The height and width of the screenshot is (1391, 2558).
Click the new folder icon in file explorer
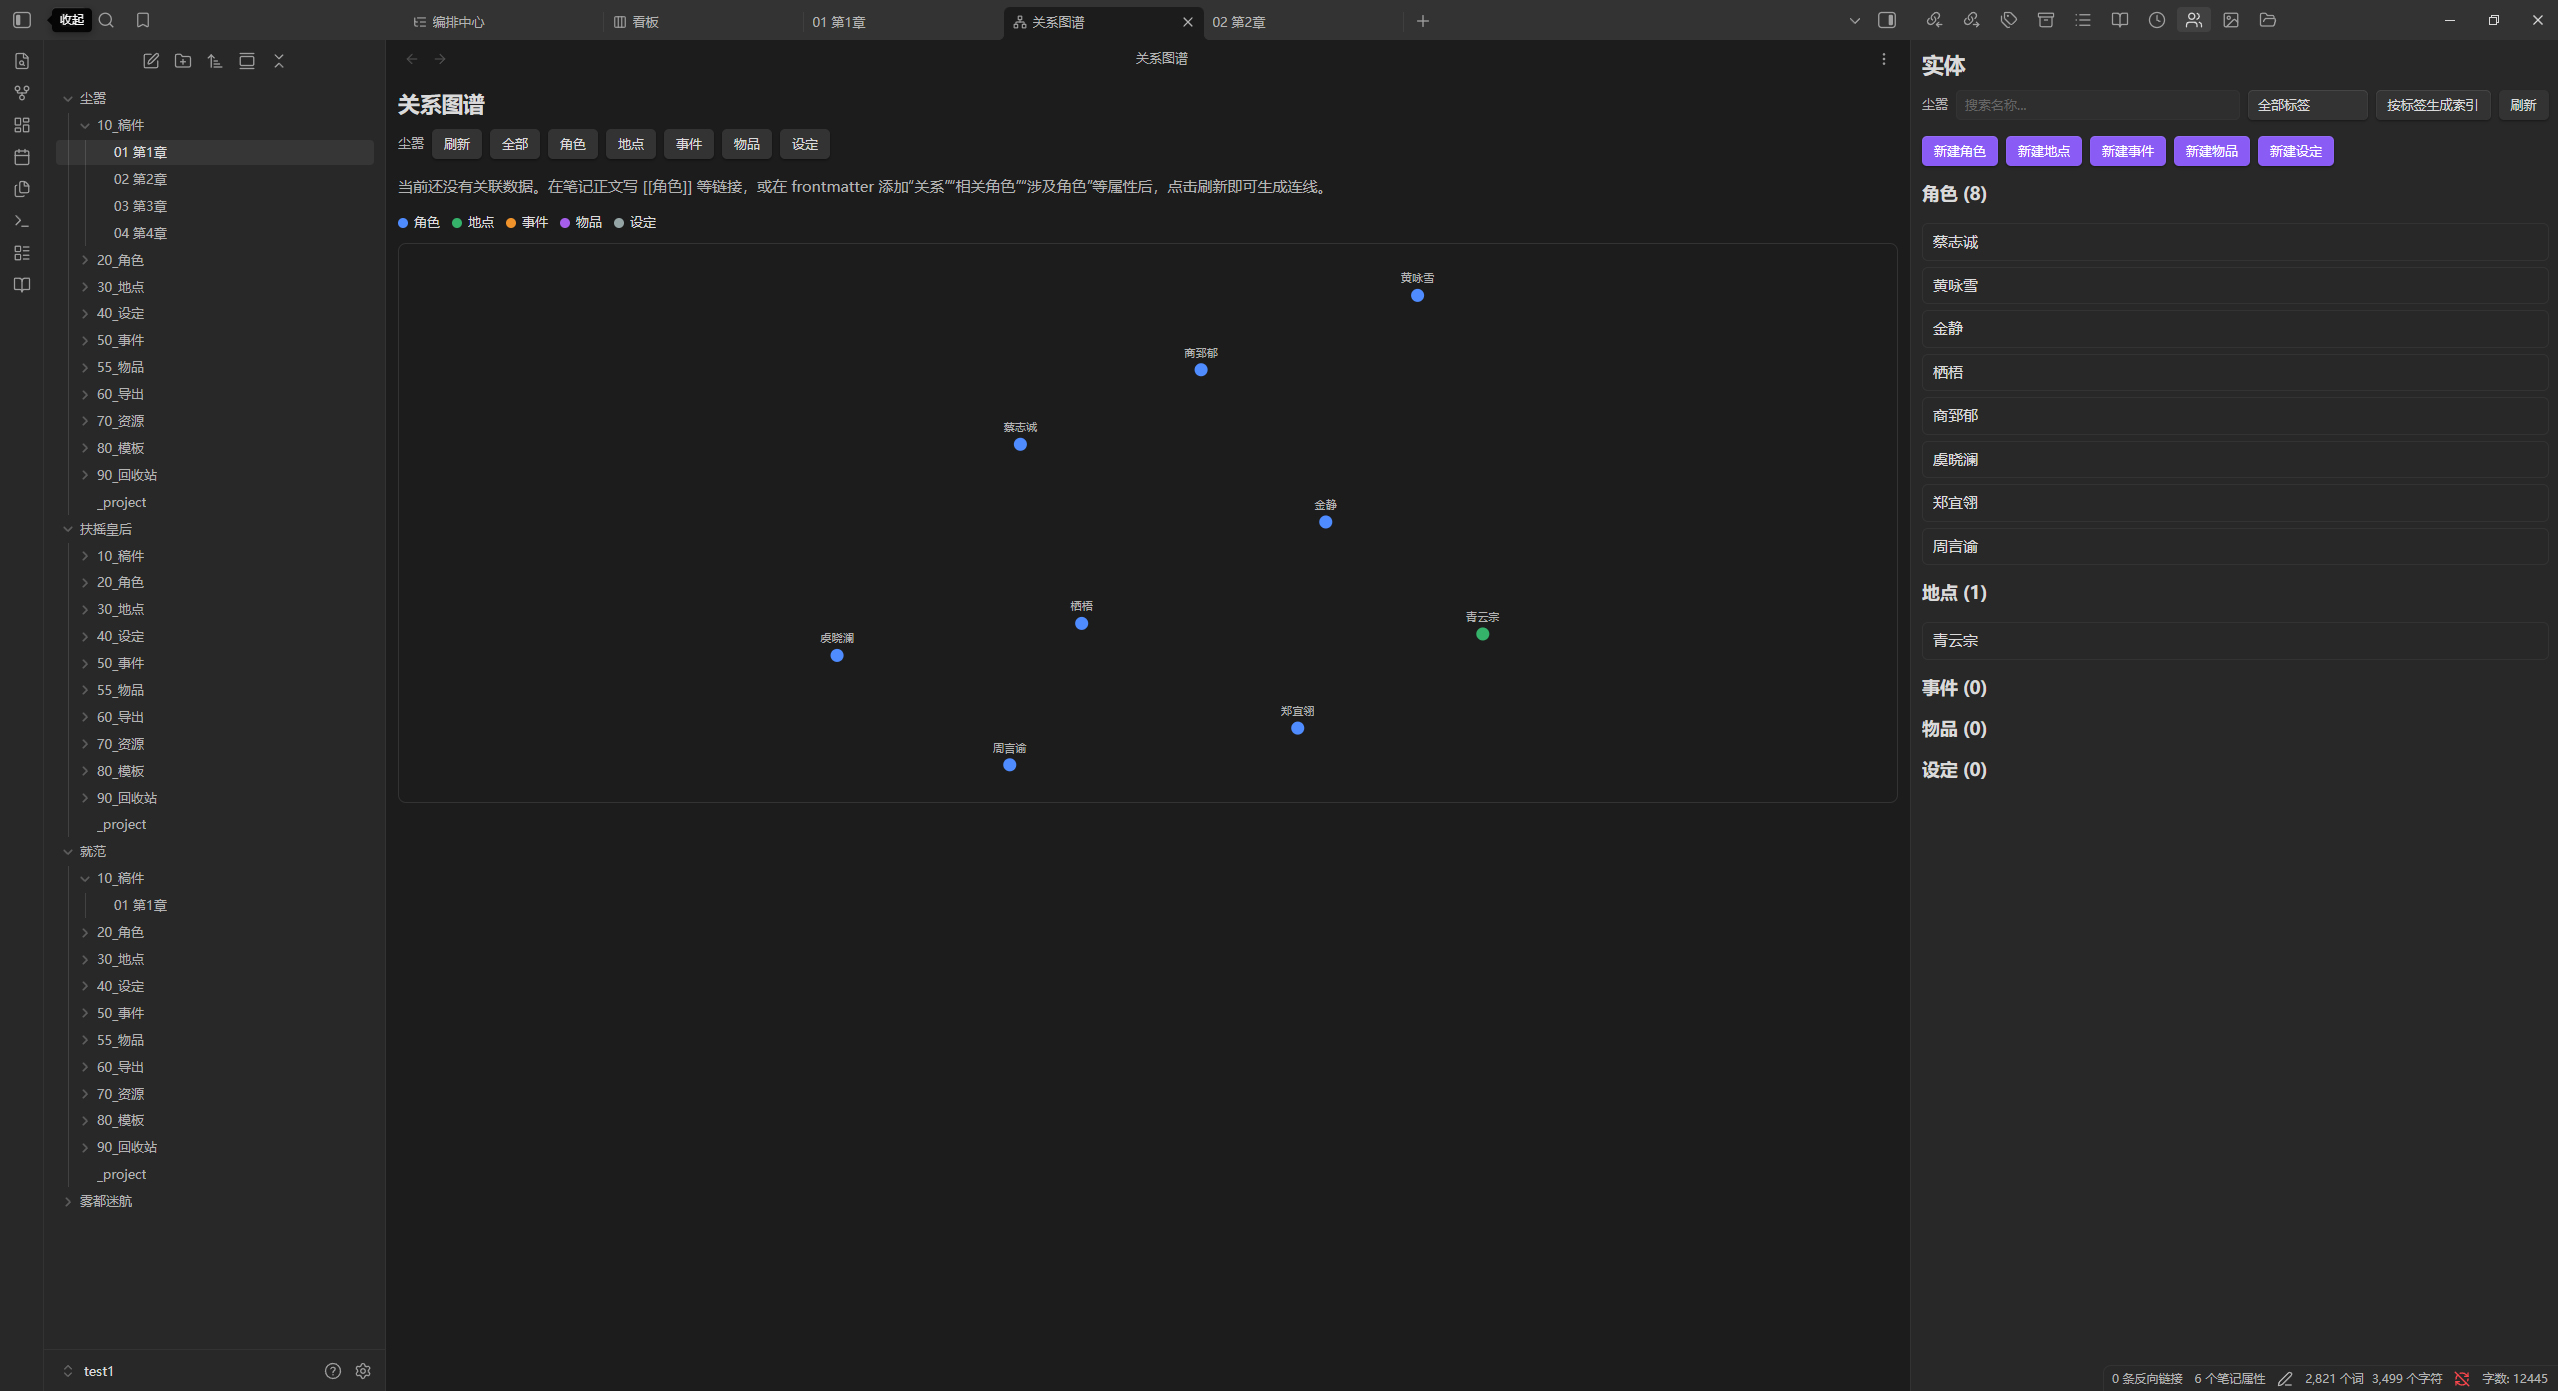[x=183, y=61]
